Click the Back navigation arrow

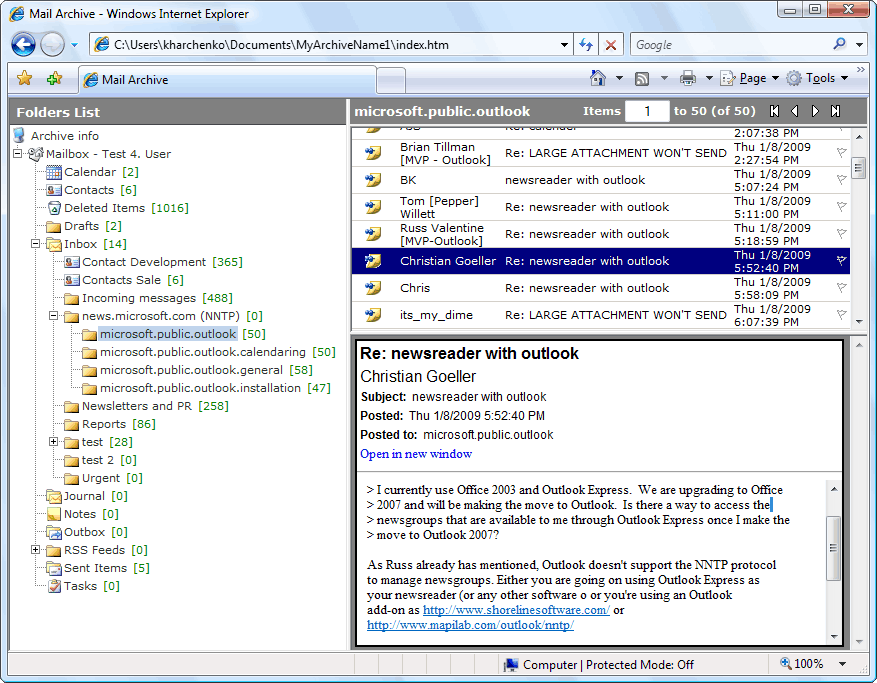23,45
